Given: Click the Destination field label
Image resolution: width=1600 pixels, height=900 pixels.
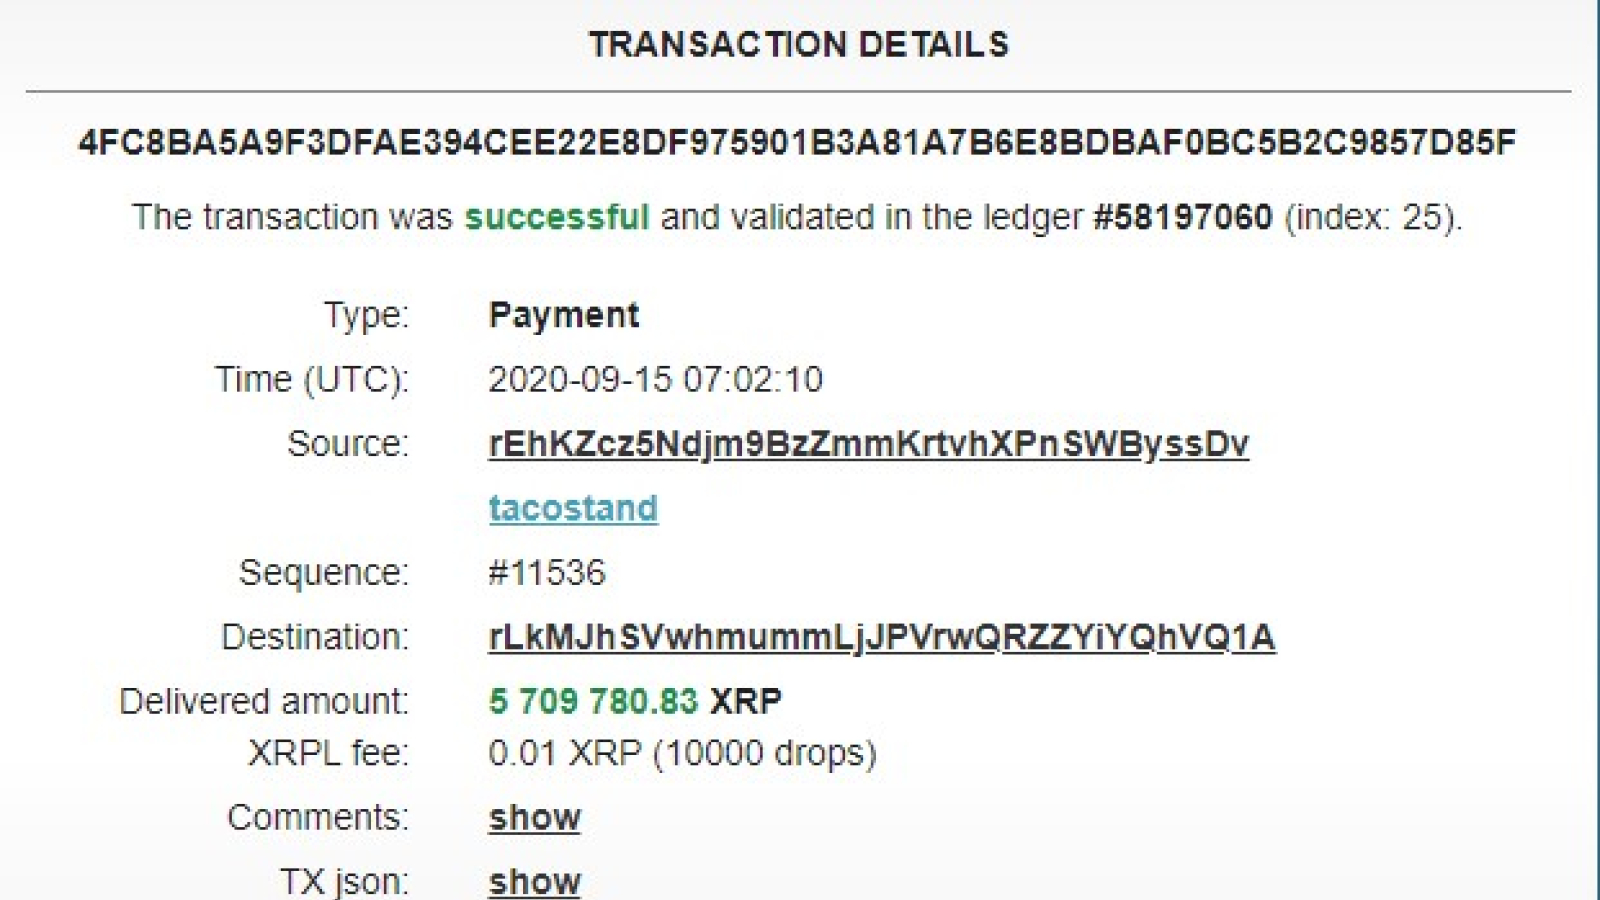Looking at the screenshot, I should tap(315, 637).
